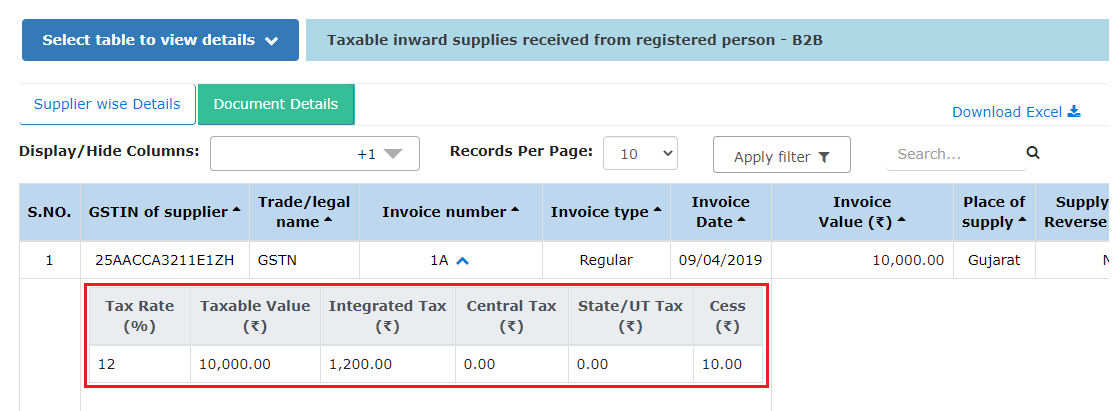The width and height of the screenshot is (1119, 411).
Task: Open Display/Hide Columns dropdown
Action: [x=314, y=154]
